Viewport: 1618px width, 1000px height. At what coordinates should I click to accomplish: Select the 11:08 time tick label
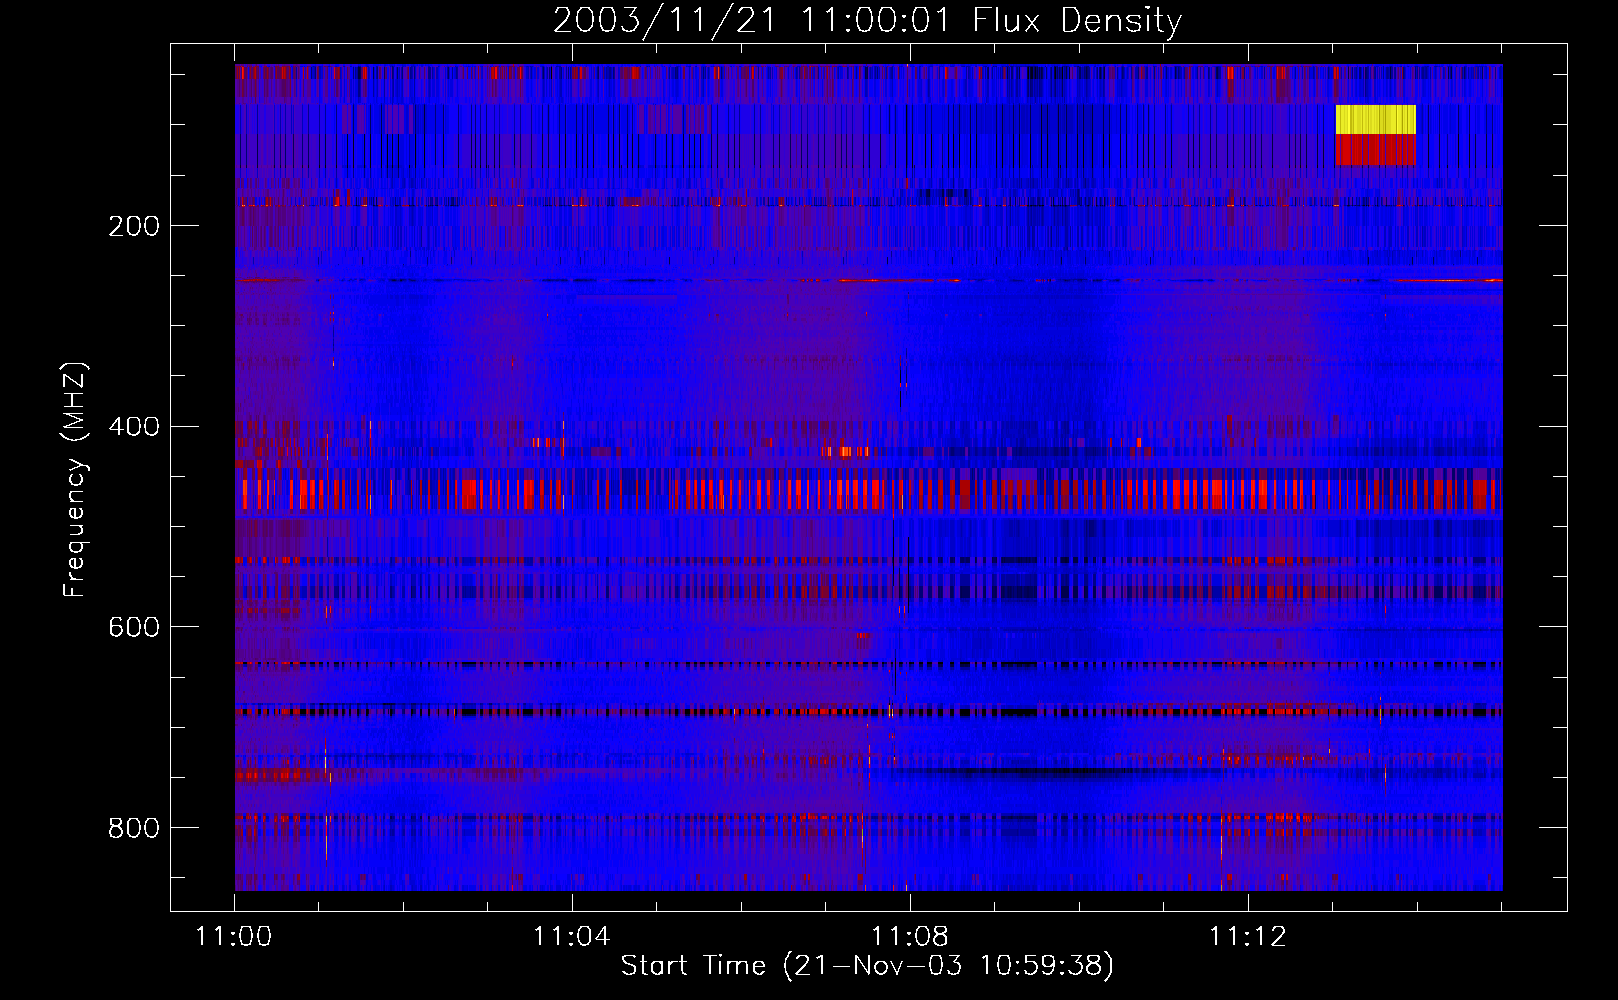(909, 937)
